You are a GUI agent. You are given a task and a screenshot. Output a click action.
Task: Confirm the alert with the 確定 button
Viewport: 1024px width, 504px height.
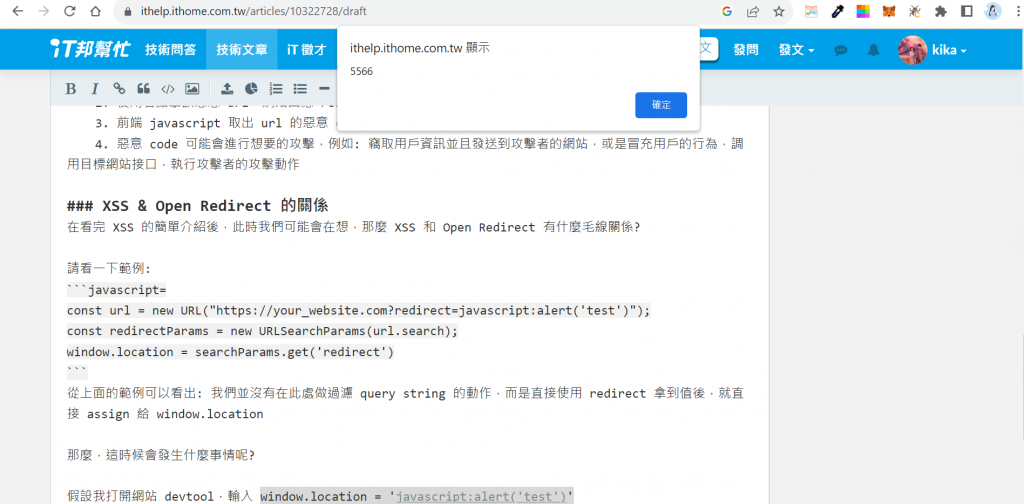click(x=661, y=105)
